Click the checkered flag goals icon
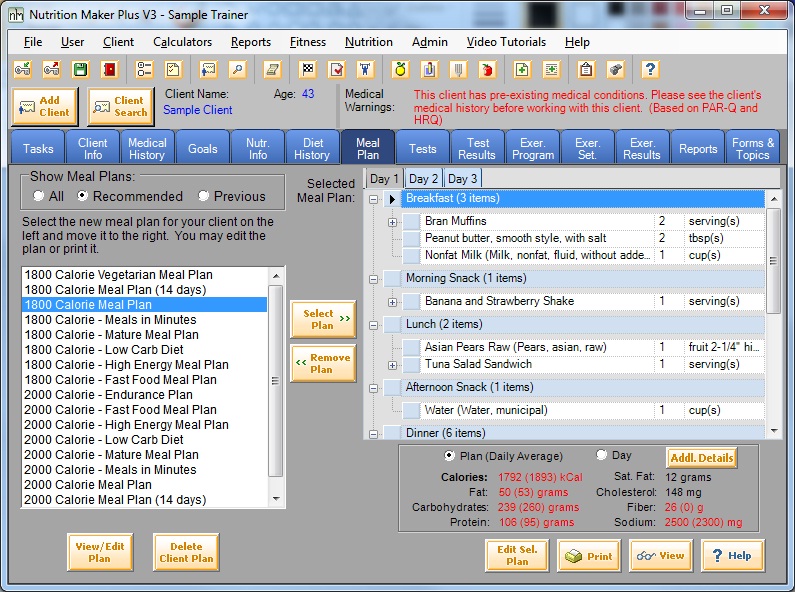This screenshot has width=795, height=592. tap(307, 69)
